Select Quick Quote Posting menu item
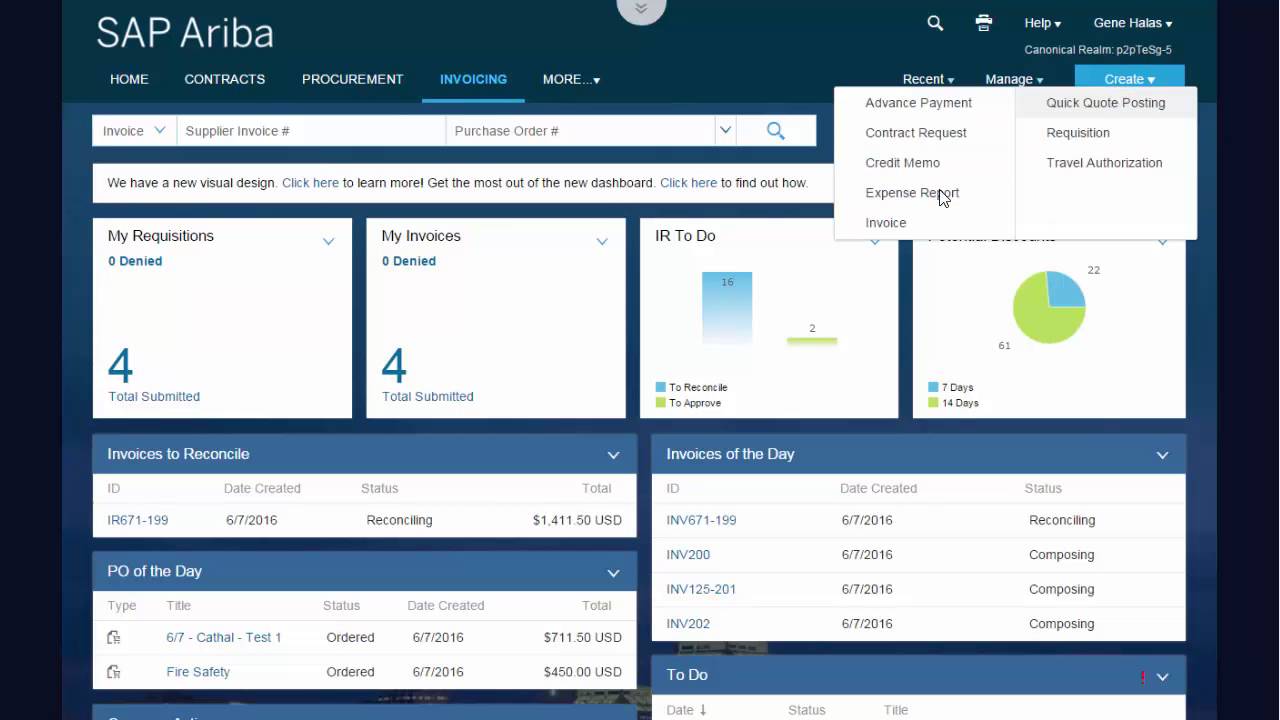 coord(1106,103)
